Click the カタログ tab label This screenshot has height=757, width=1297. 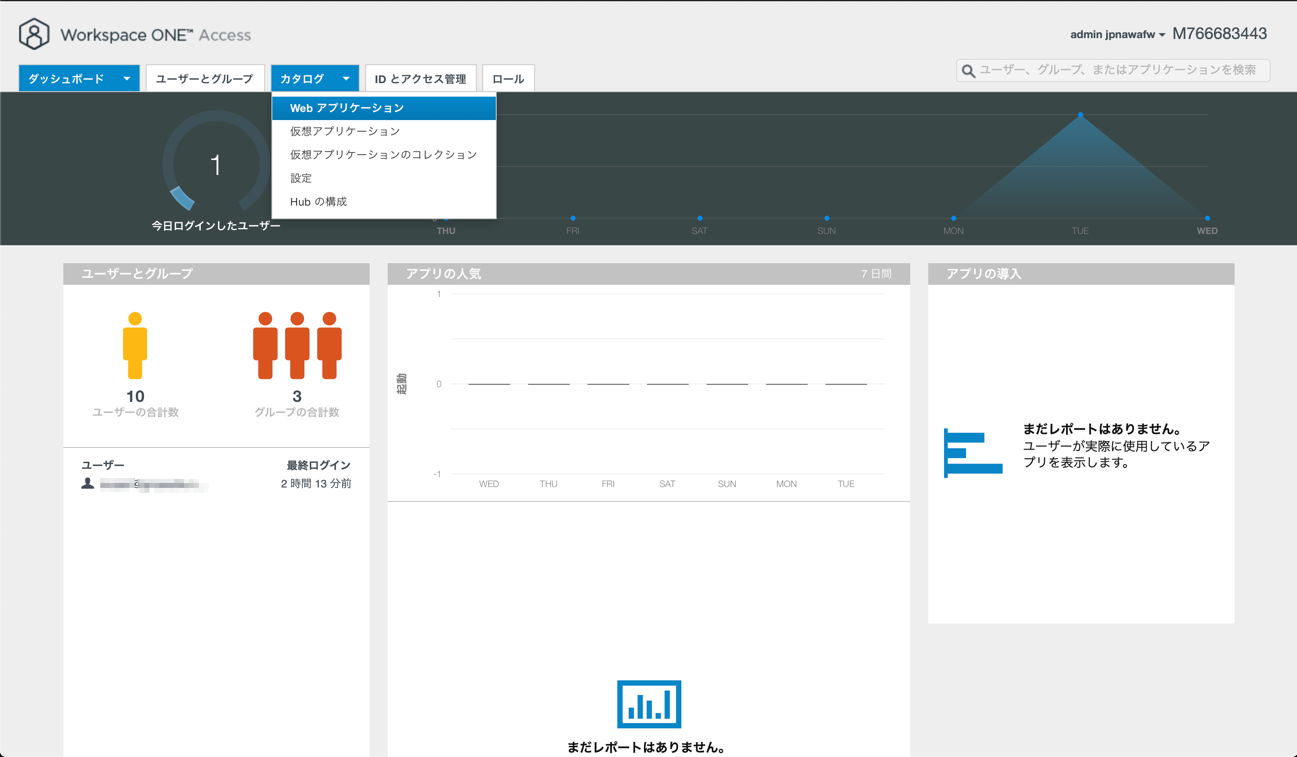pyautogui.click(x=302, y=79)
